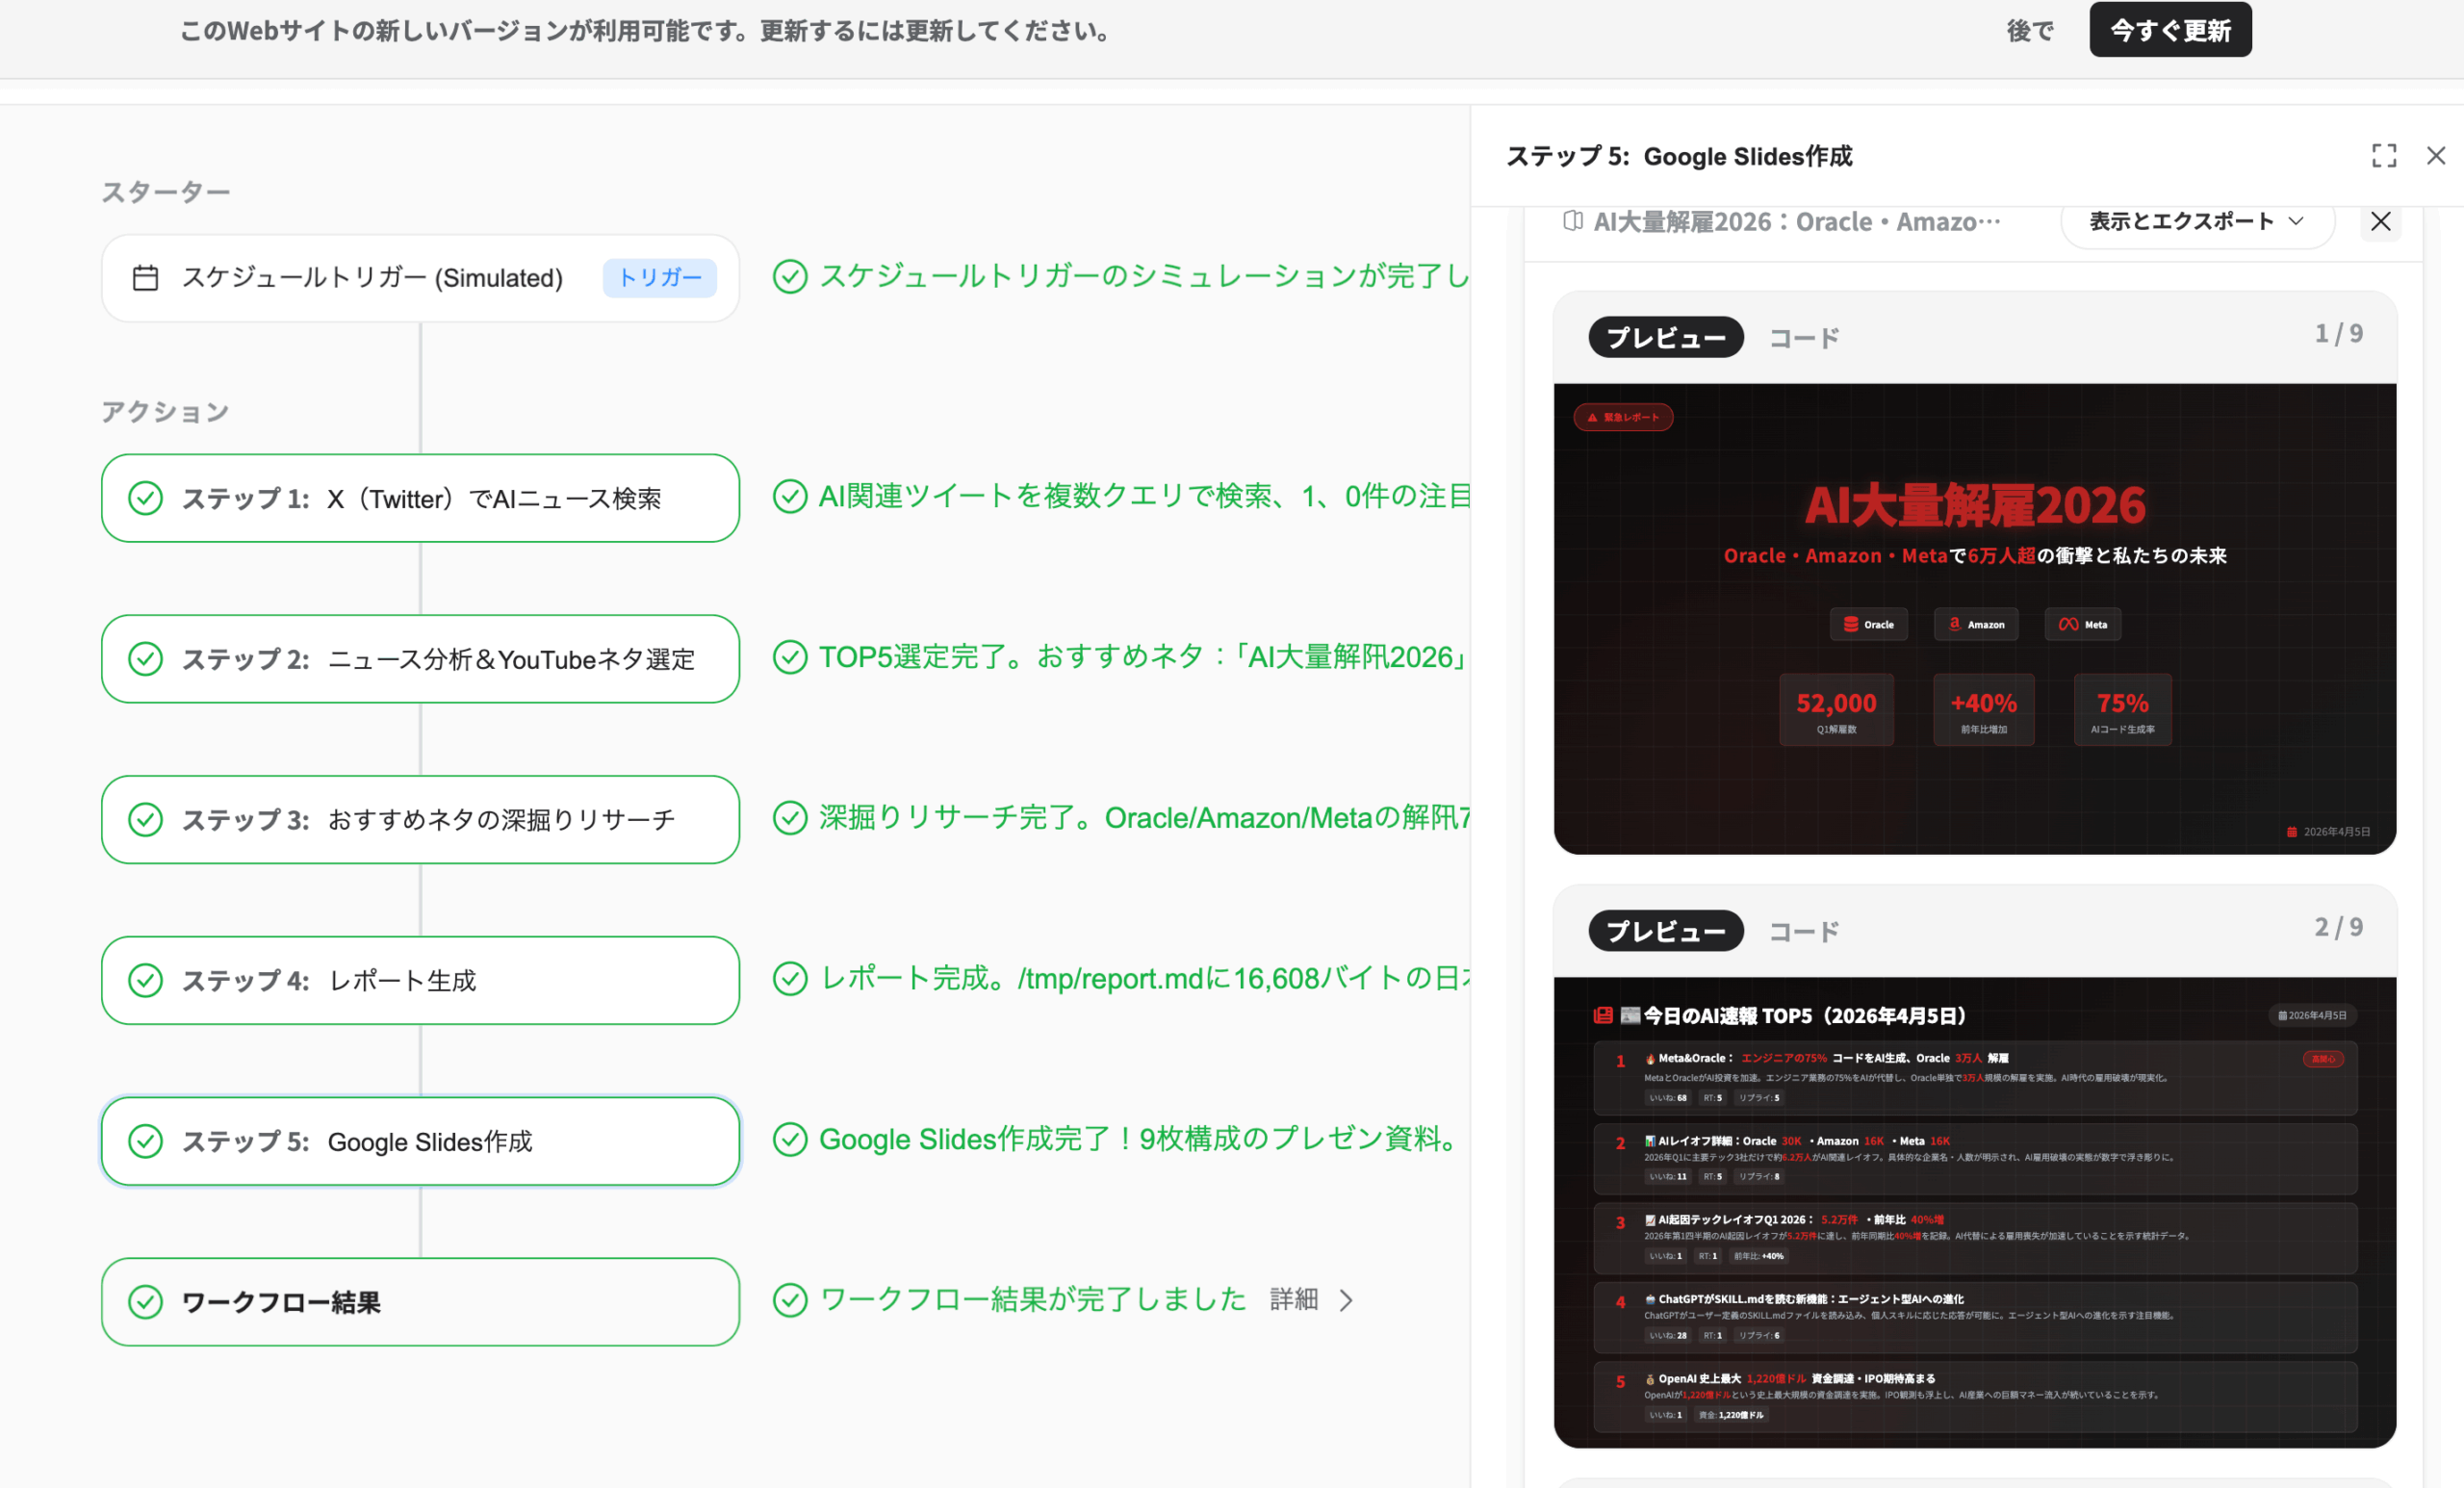2464x1488 pixels.
Task: Click green check icon on ステップ 3 card
Action: pyautogui.click(x=146, y=819)
